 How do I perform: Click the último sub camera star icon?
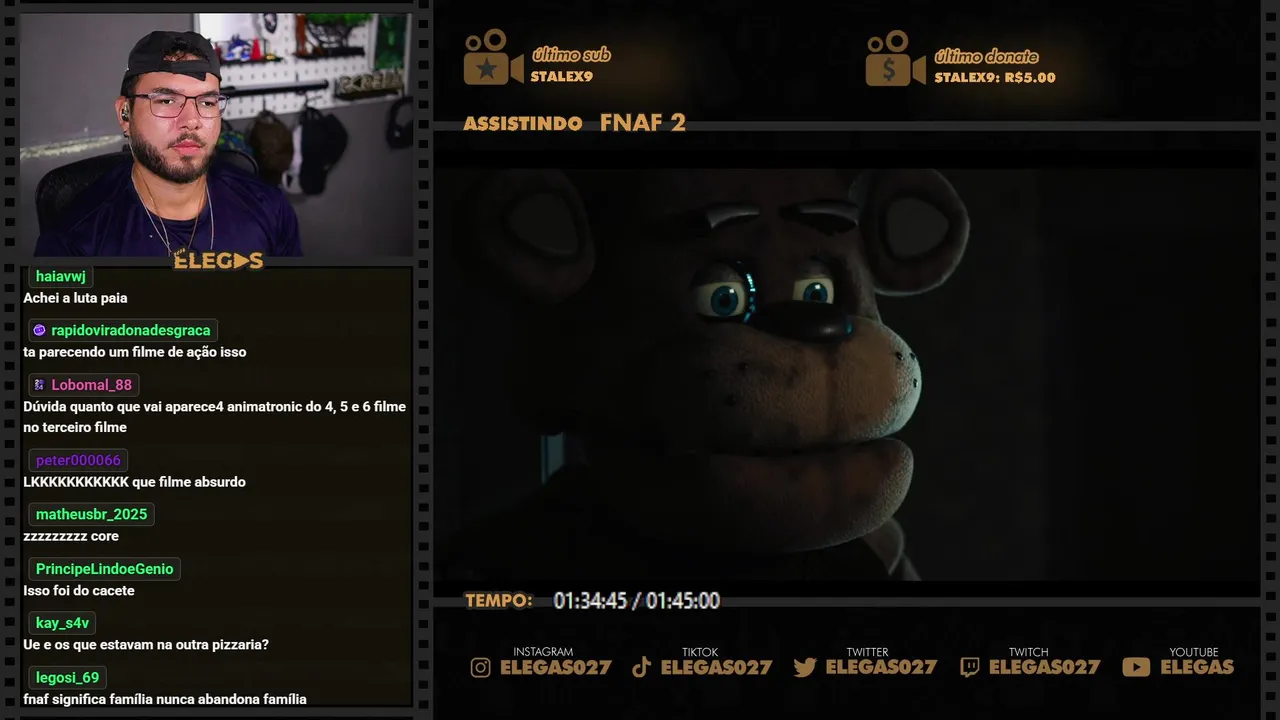(493, 57)
